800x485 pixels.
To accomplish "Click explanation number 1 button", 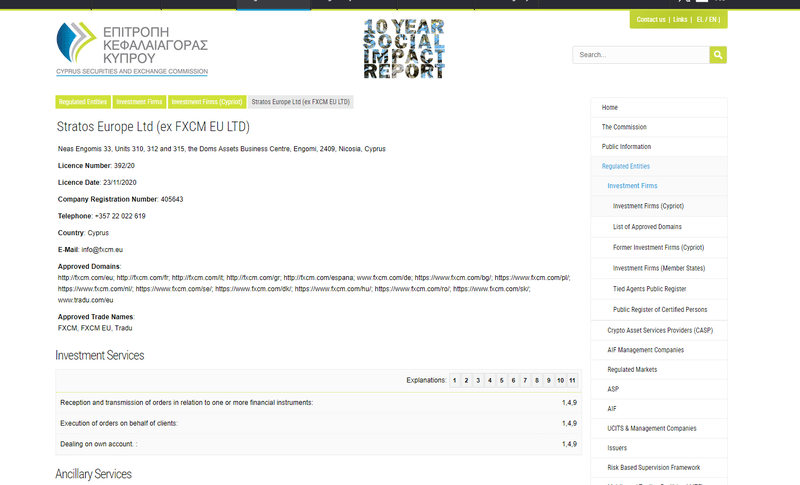I will coord(454,381).
